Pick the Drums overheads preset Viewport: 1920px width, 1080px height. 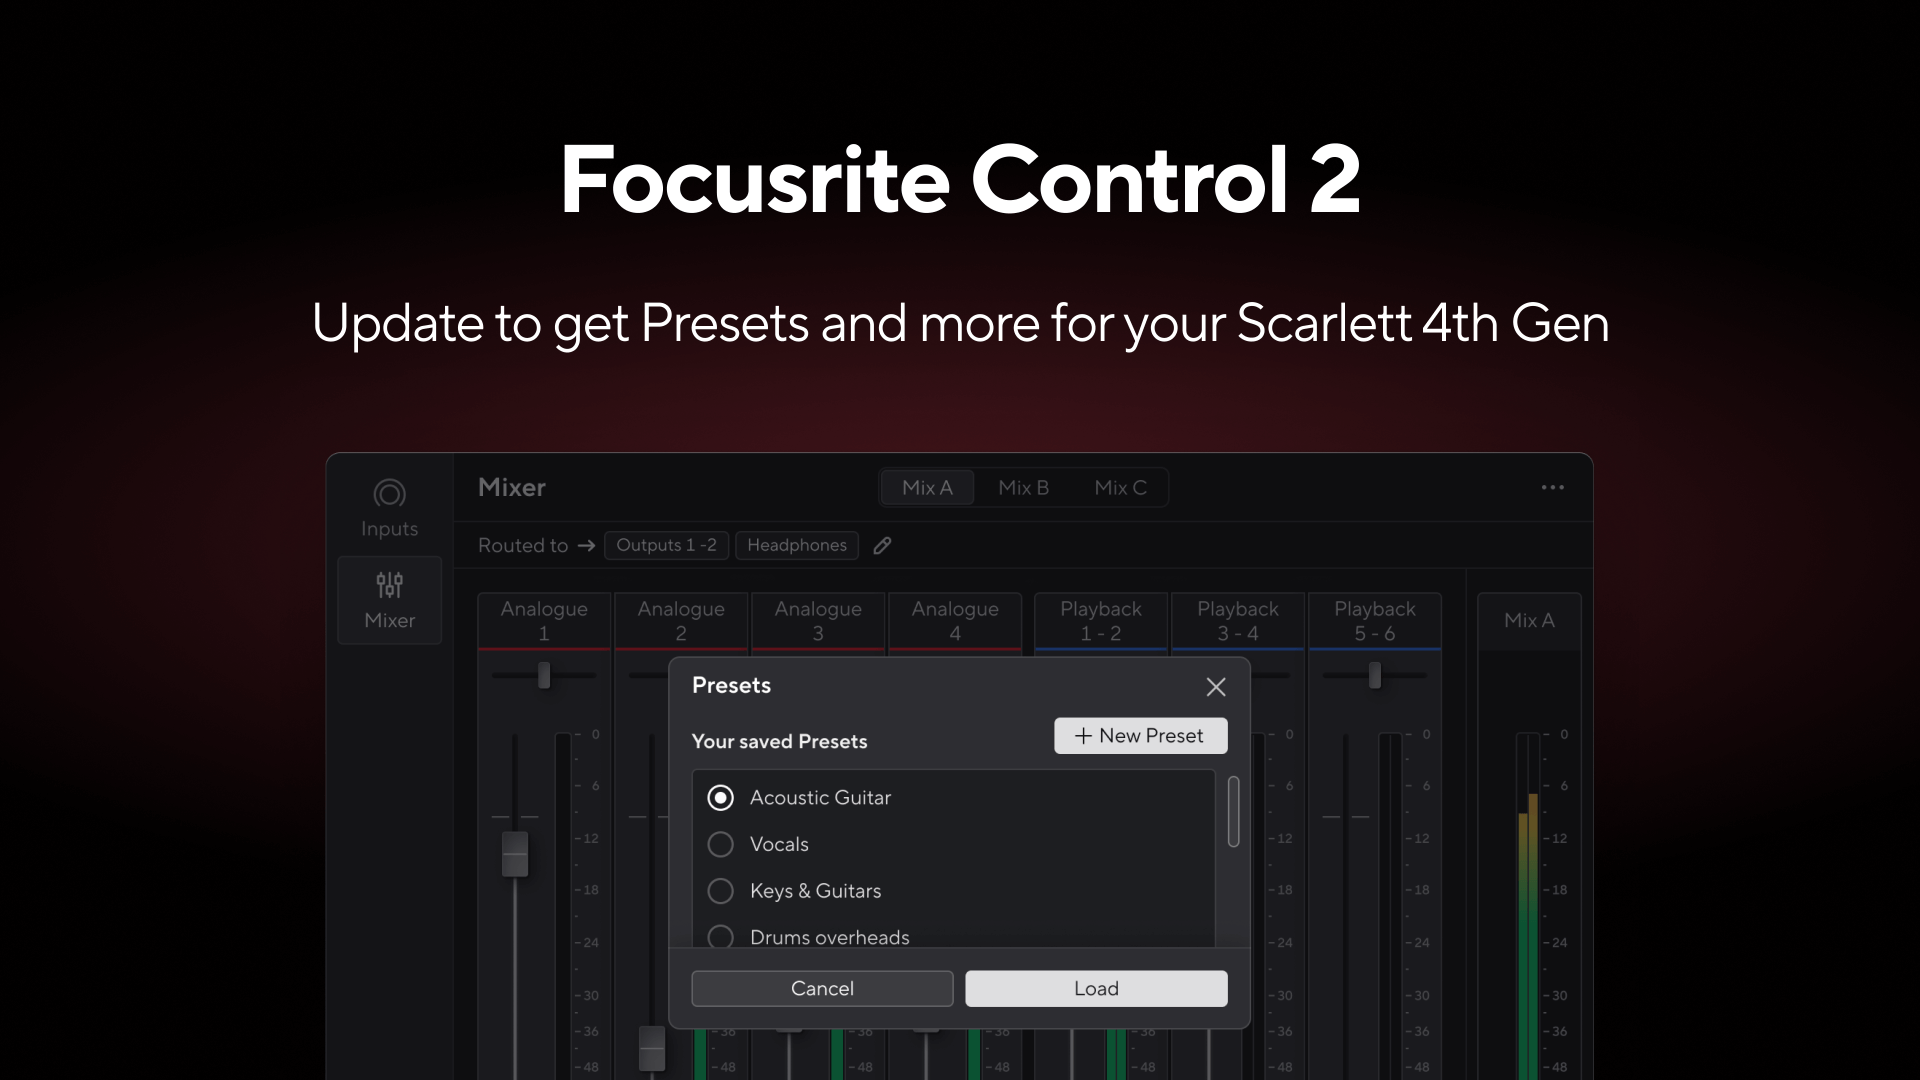point(720,936)
